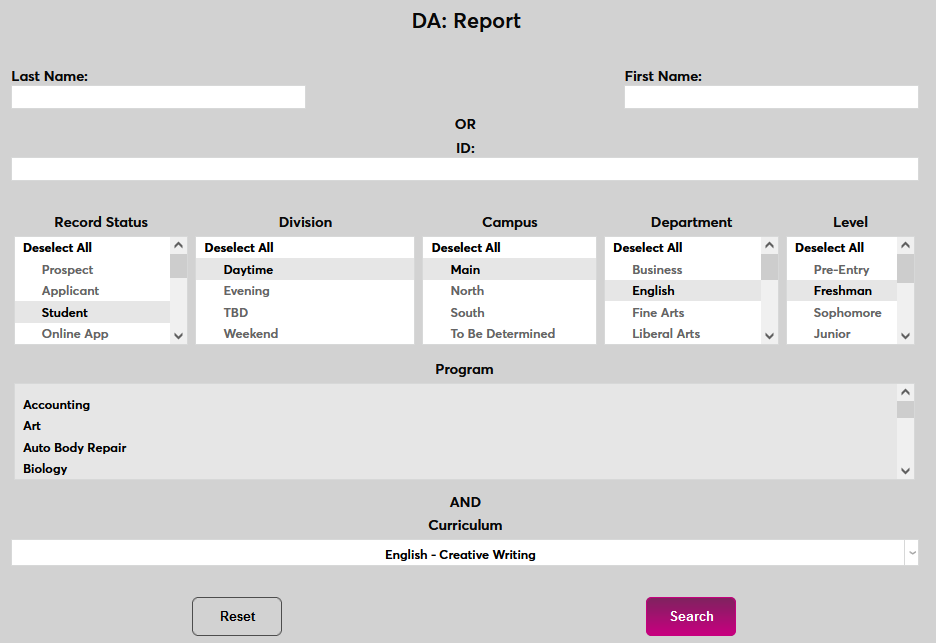Screen dimensions: 936x643
Task: Choose Fine Arts in Department list
Action: click(x=658, y=313)
